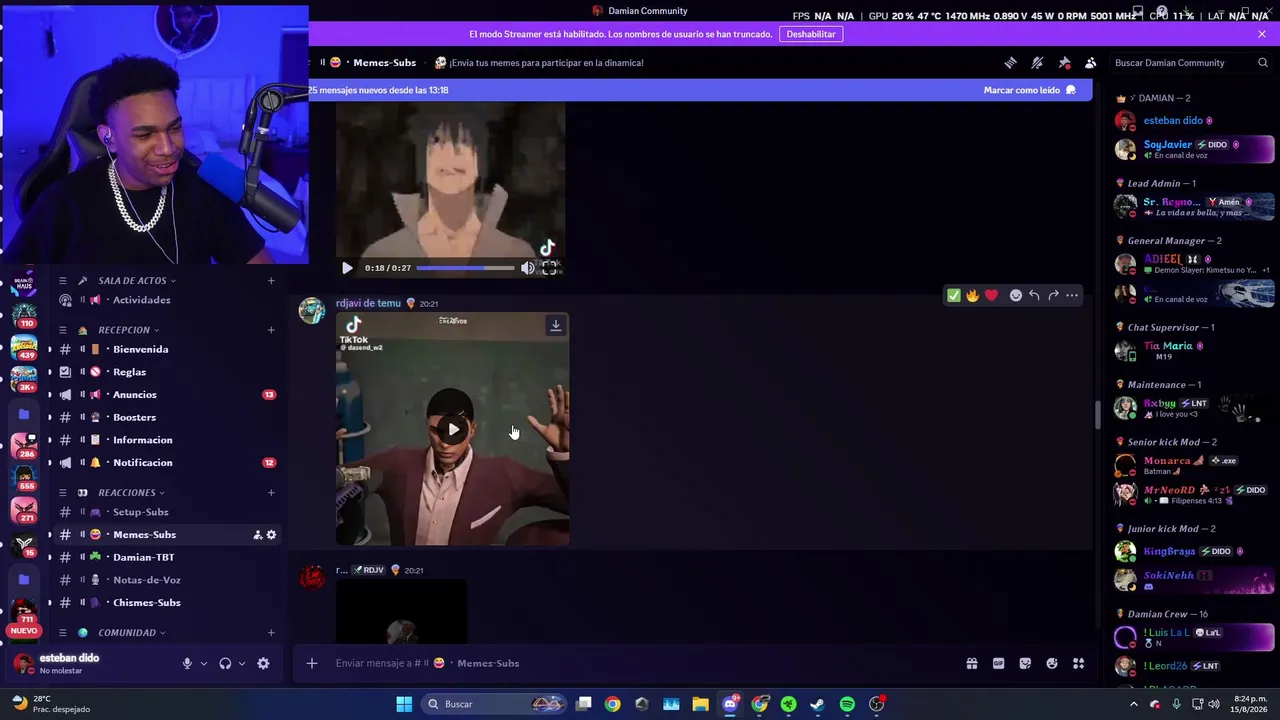Click Marcar como leído button
This screenshot has width=1280, height=720.
[1029, 90]
